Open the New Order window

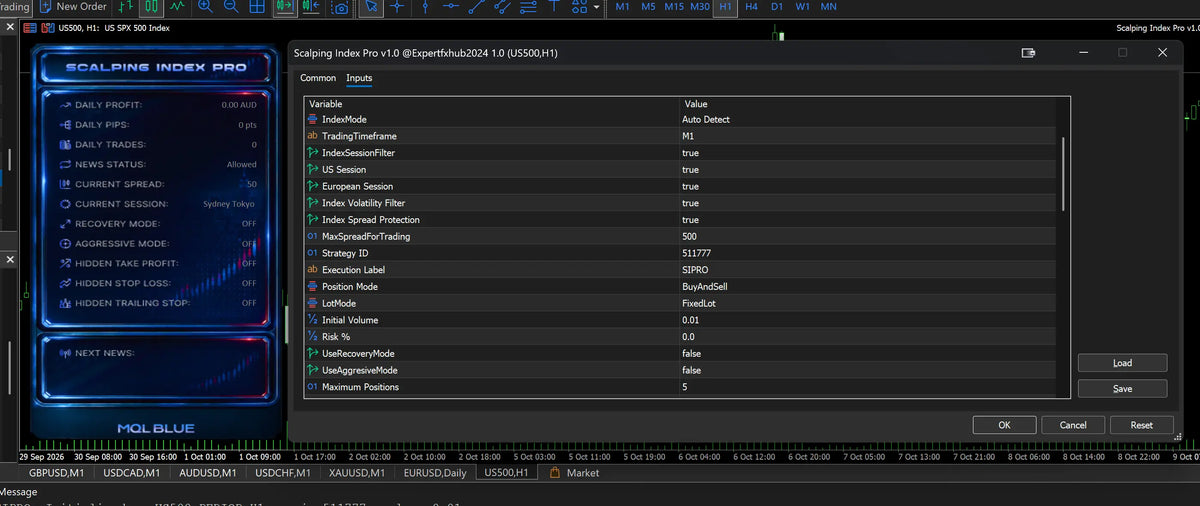[x=73, y=6]
